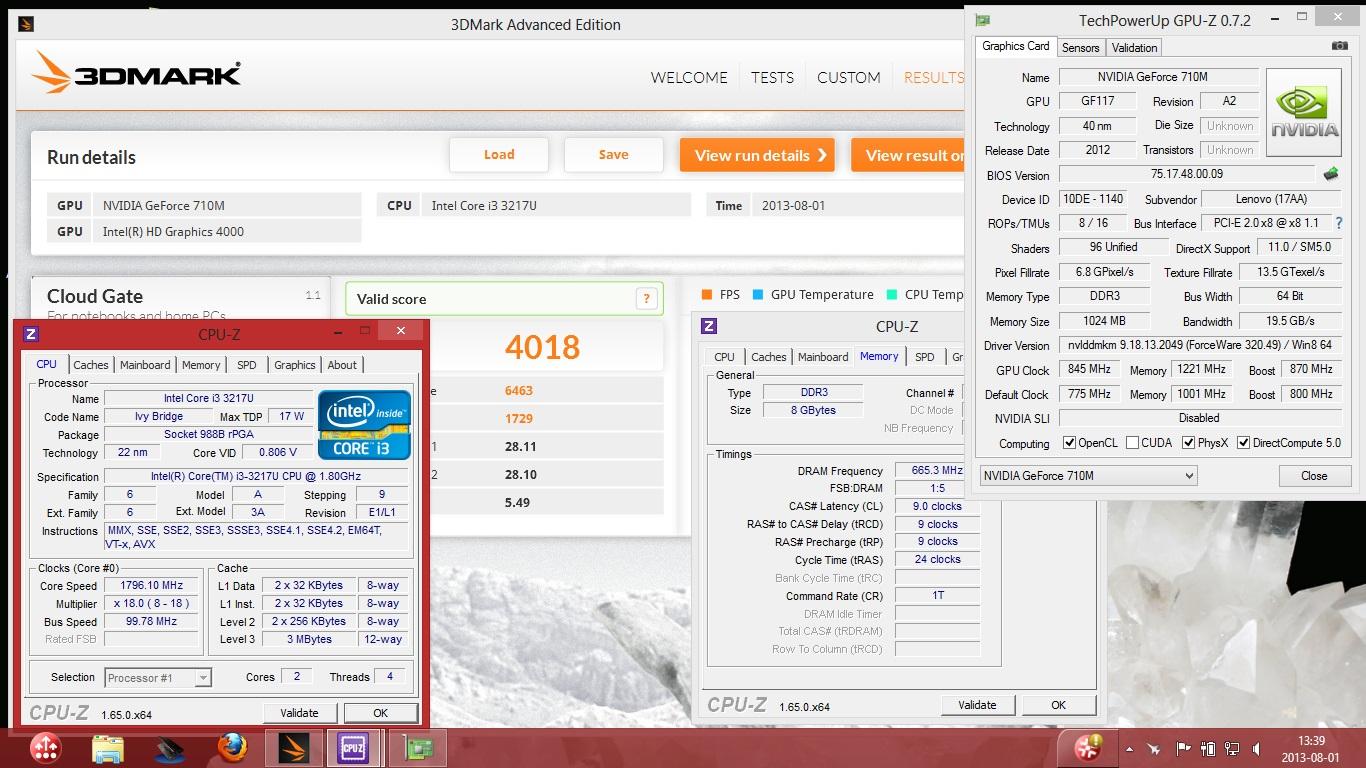1366x768 pixels.
Task: Click Validate in red CPU-Z window
Action: coord(299,713)
